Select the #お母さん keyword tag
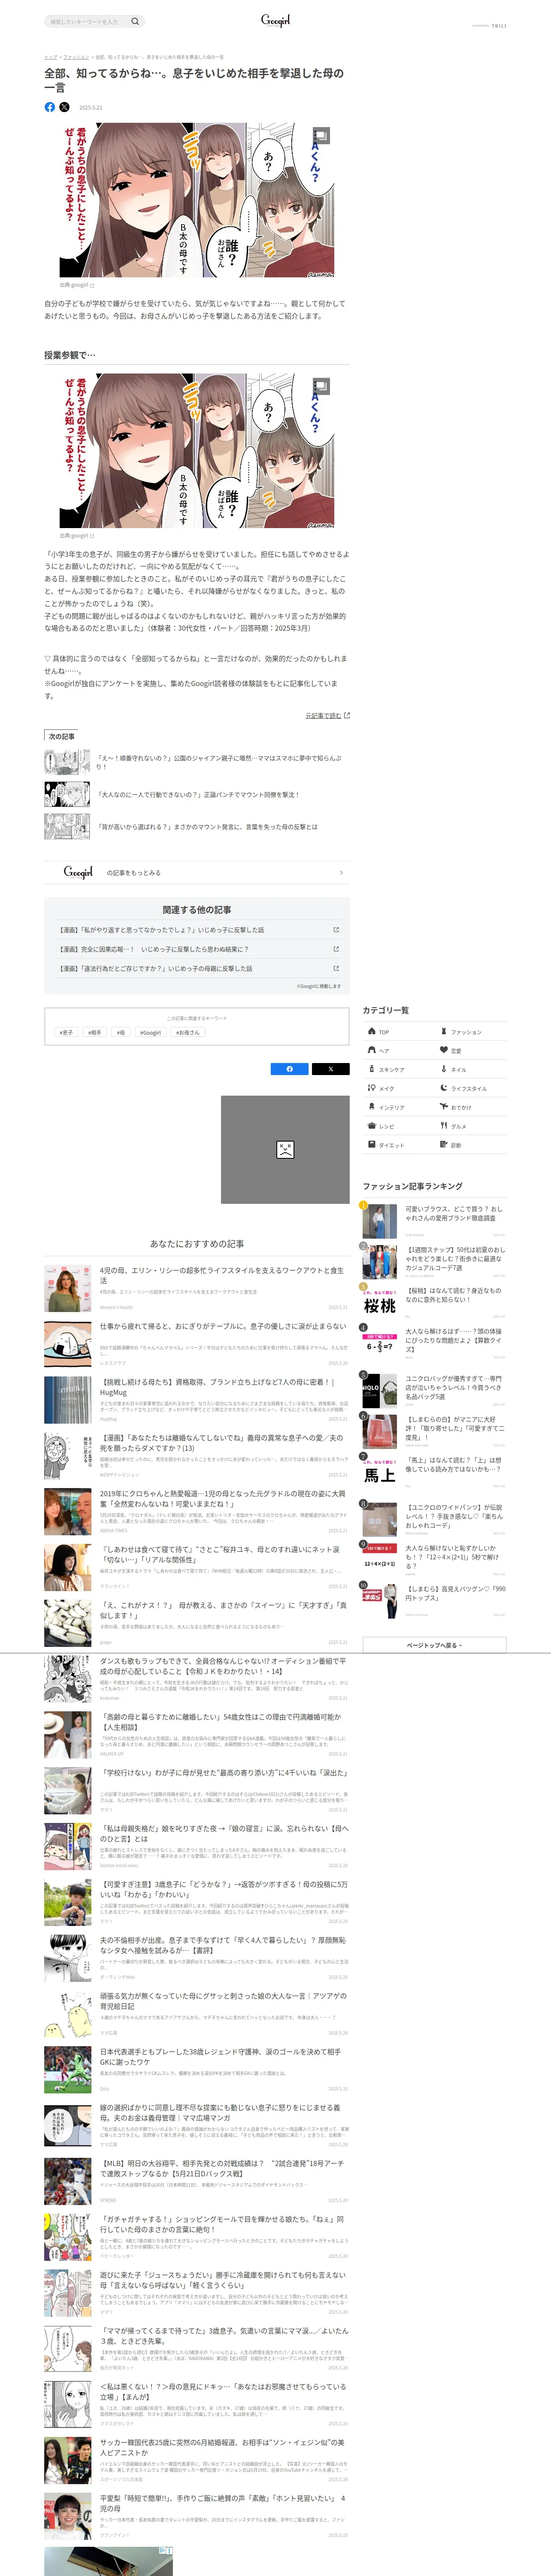This screenshot has height=2576, width=551. click(x=188, y=1032)
